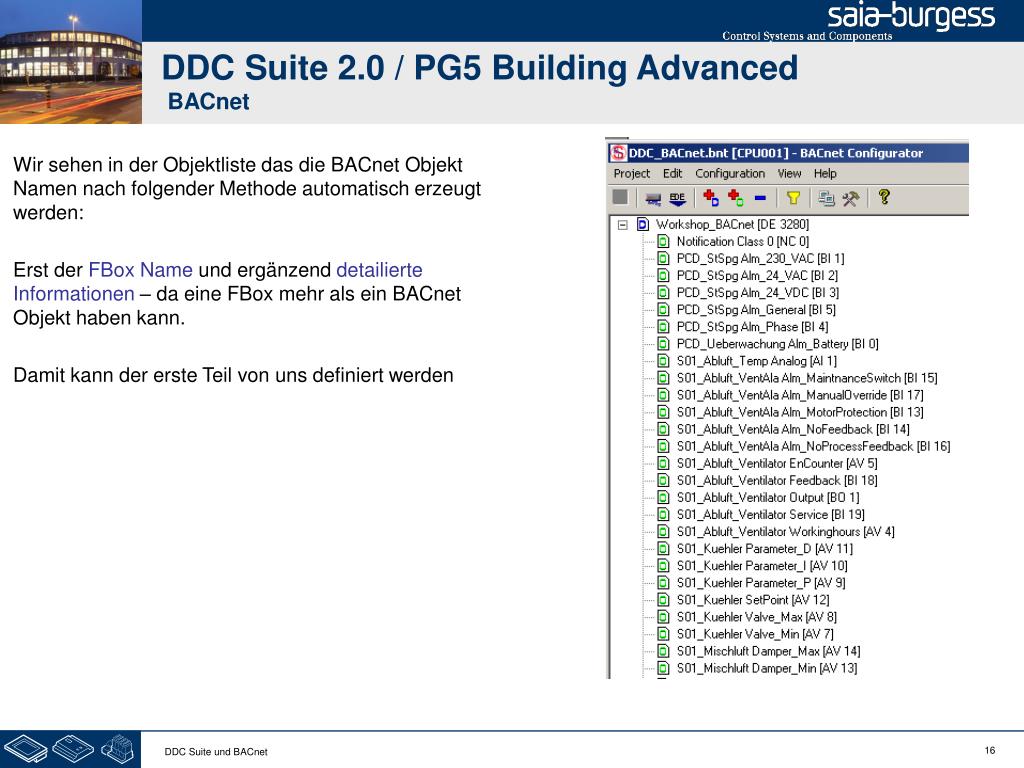Select S01_Abluft_Ventilator Service [BI 19]
This screenshot has width=1024, height=768.
(771, 514)
